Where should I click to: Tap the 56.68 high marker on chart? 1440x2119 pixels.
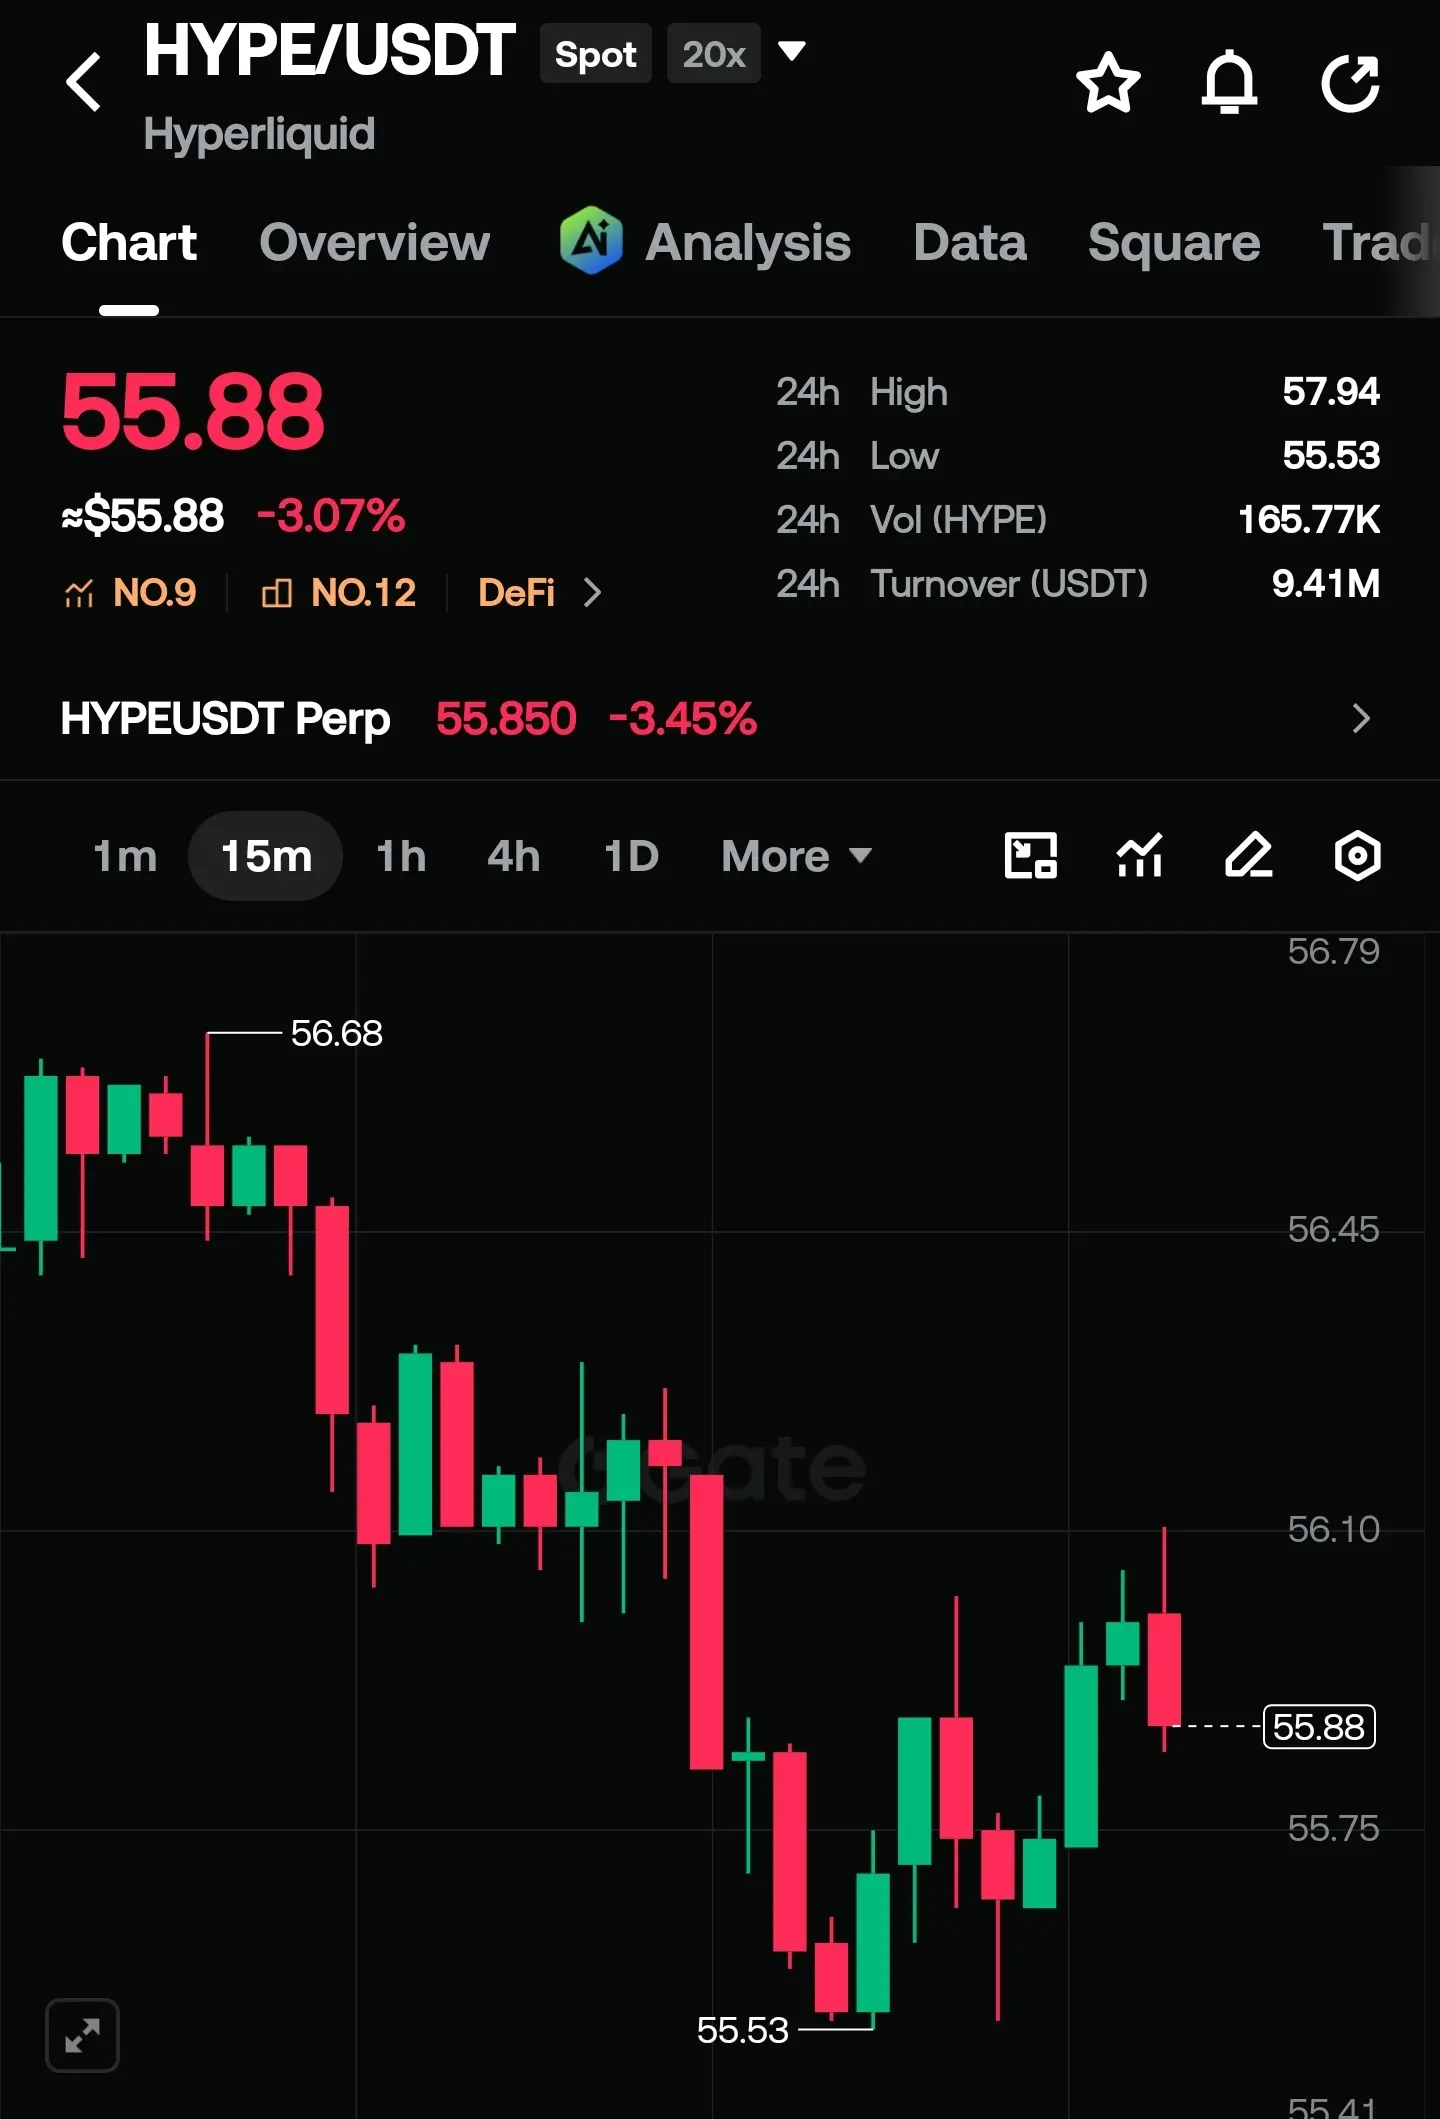(336, 1033)
